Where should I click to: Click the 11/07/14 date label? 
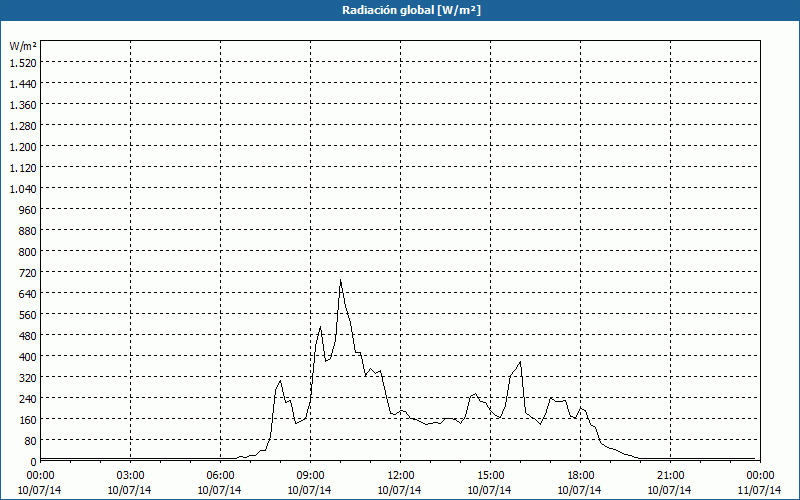pos(759,490)
